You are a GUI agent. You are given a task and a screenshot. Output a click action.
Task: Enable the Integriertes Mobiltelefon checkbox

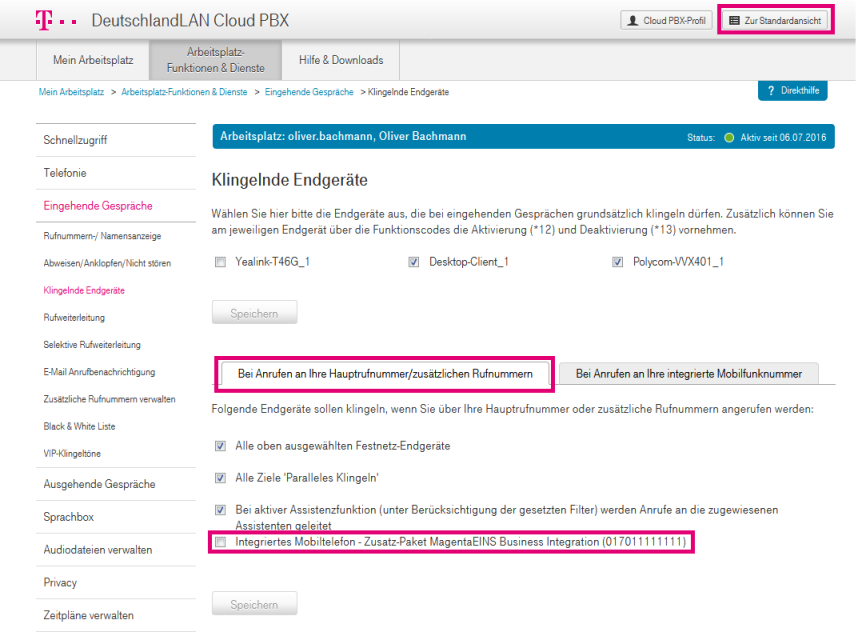coord(220,542)
